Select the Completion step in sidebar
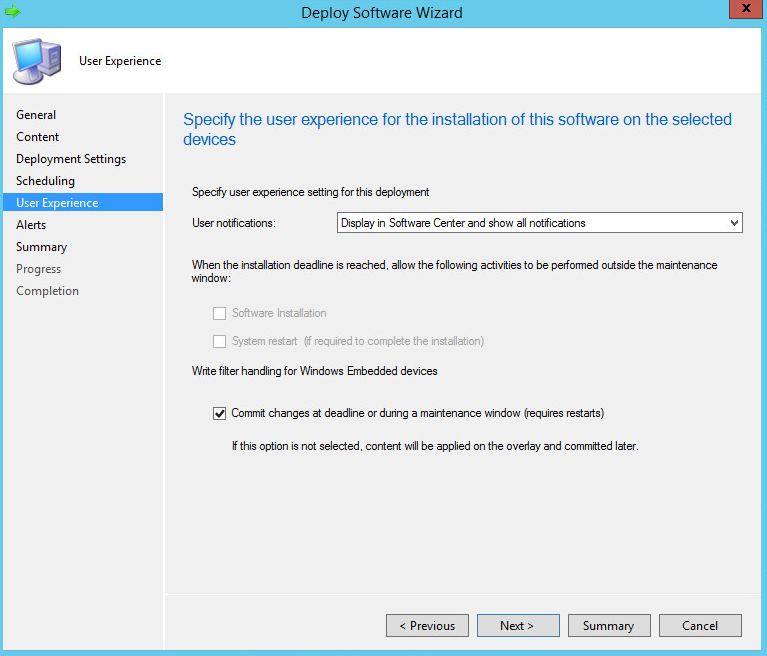767x656 pixels. click(47, 291)
